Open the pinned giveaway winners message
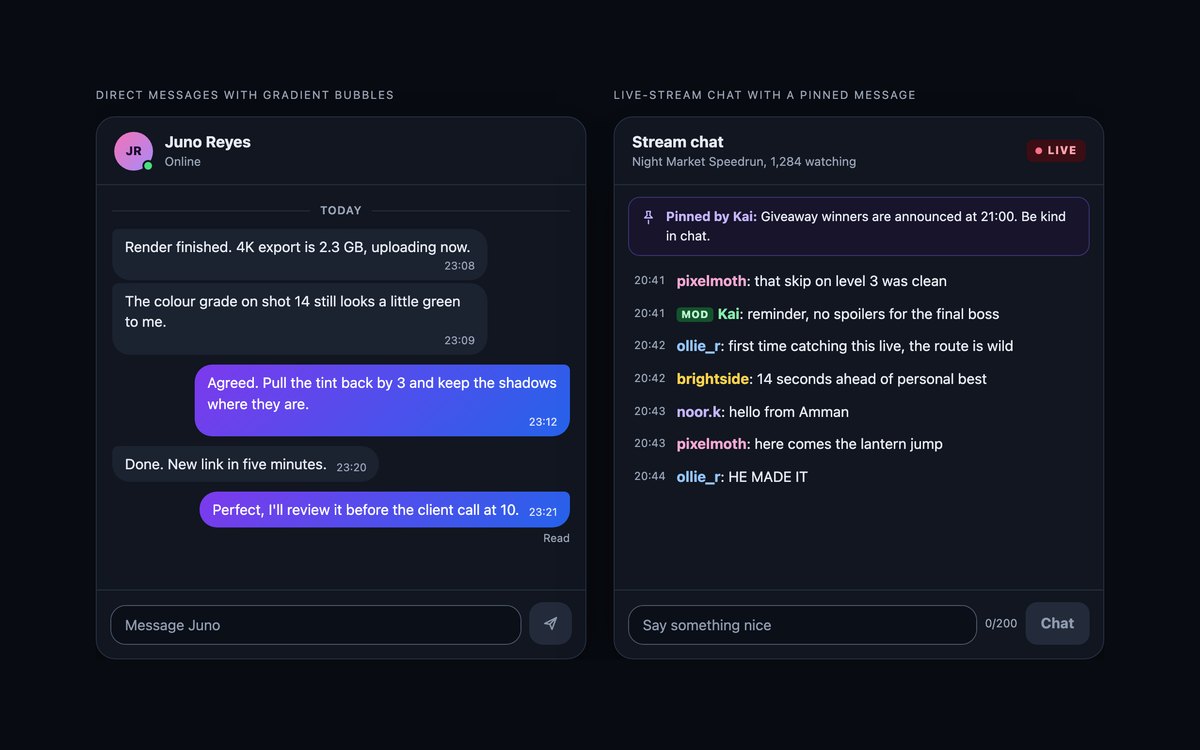This screenshot has height=750, width=1200. [x=859, y=226]
